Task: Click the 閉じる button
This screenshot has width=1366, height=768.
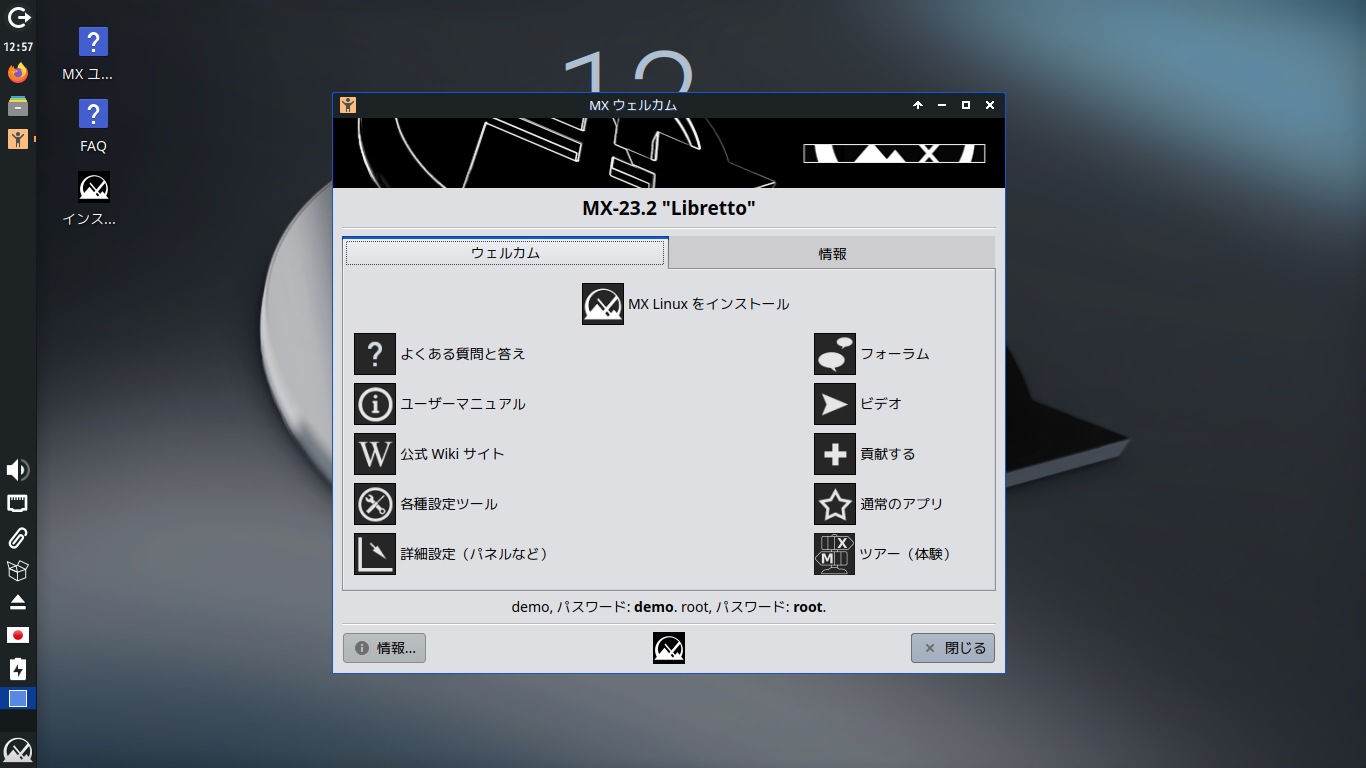Action: (x=953, y=648)
